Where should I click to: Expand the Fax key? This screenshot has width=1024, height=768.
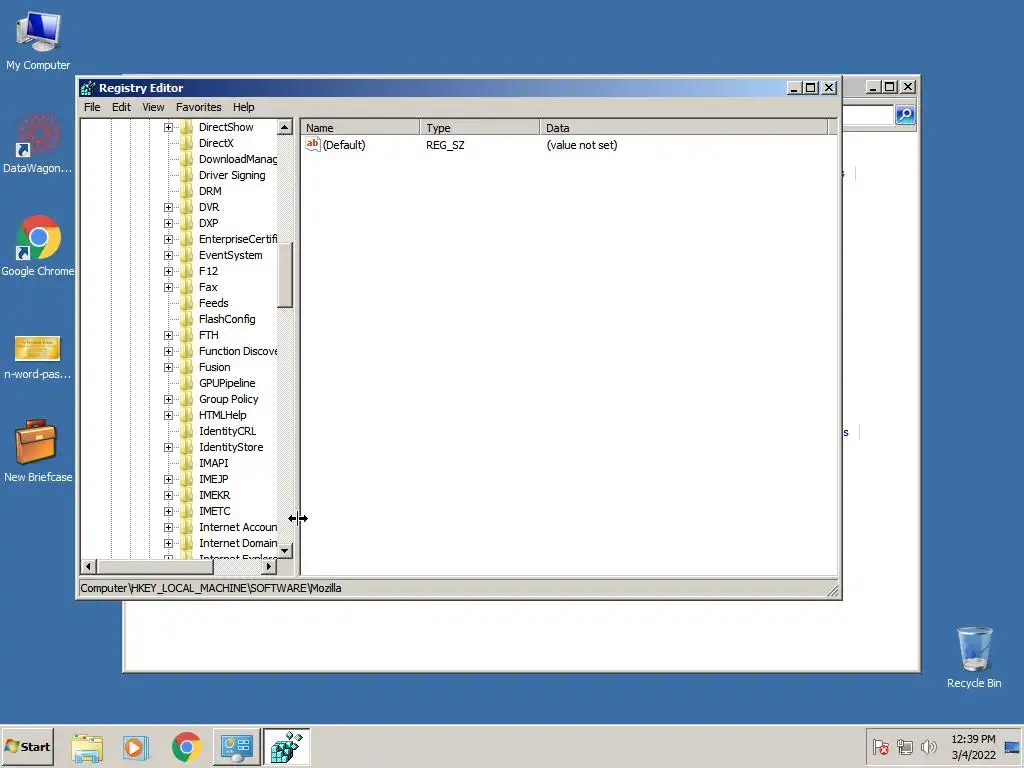click(x=168, y=287)
